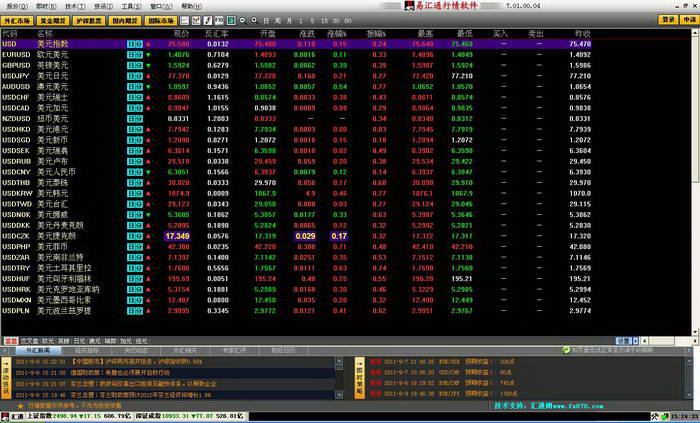Screen dimensions: 700x423
Task: Open the 报价(Q) menu
Action: (x=17, y=6)
